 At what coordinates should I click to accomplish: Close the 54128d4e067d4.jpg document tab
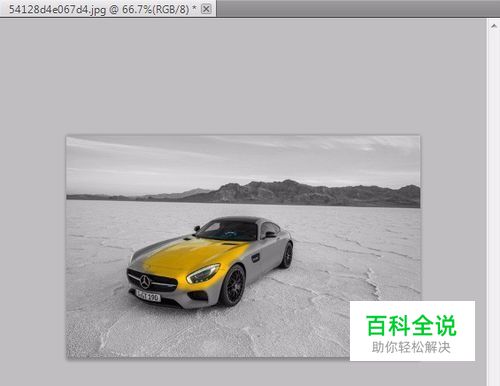point(206,9)
